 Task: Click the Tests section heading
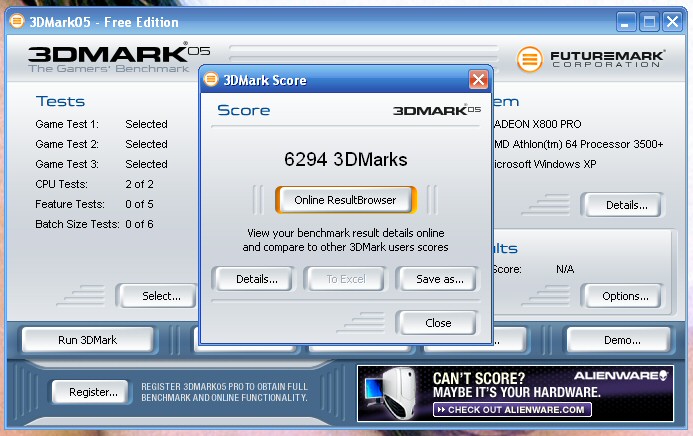click(x=61, y=101)
